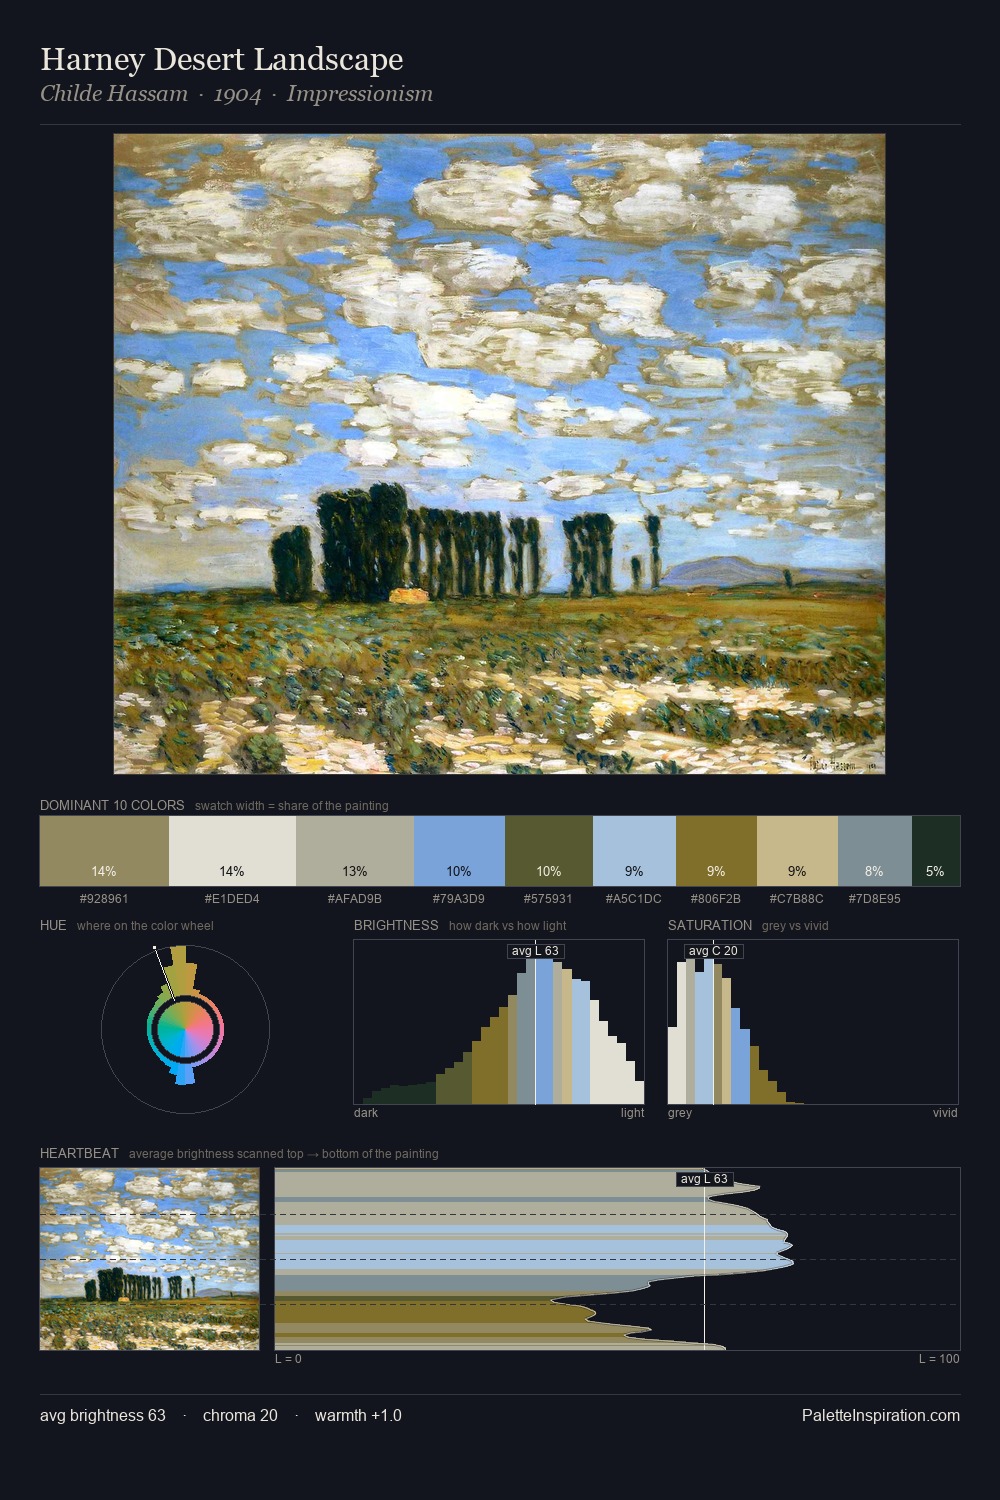
Task: Select the #A5C1DC pale blue swatch
Action: (634, 851)
